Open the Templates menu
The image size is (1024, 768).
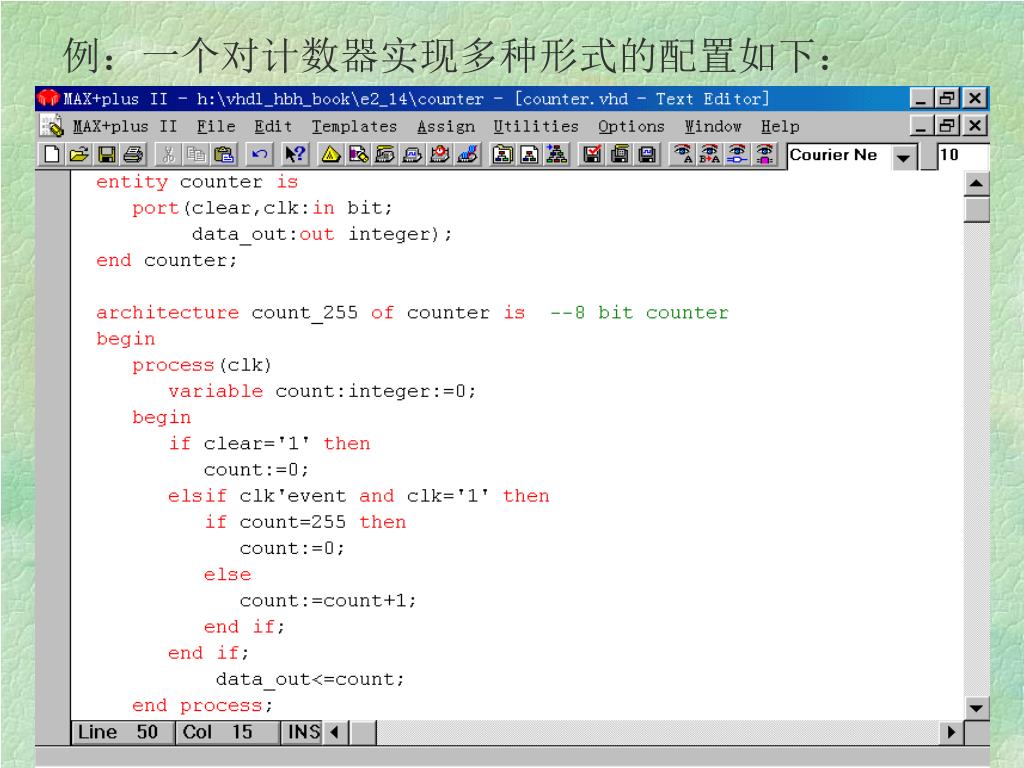click(x=354, y=127)
